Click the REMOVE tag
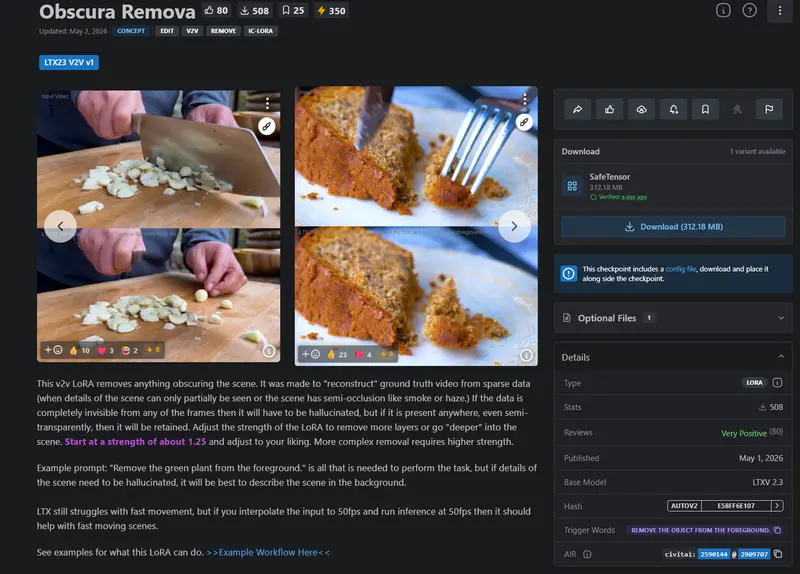 pos(223,31)
